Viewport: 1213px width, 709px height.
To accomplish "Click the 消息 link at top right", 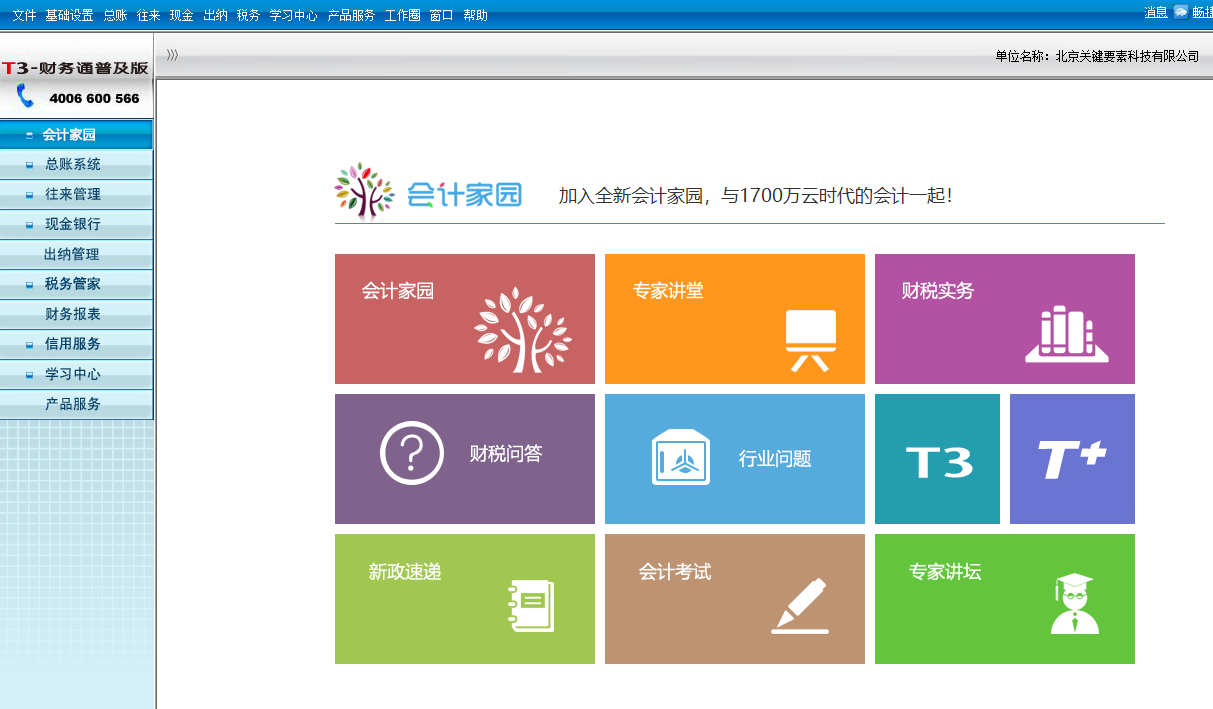I will click(1156, 12).
